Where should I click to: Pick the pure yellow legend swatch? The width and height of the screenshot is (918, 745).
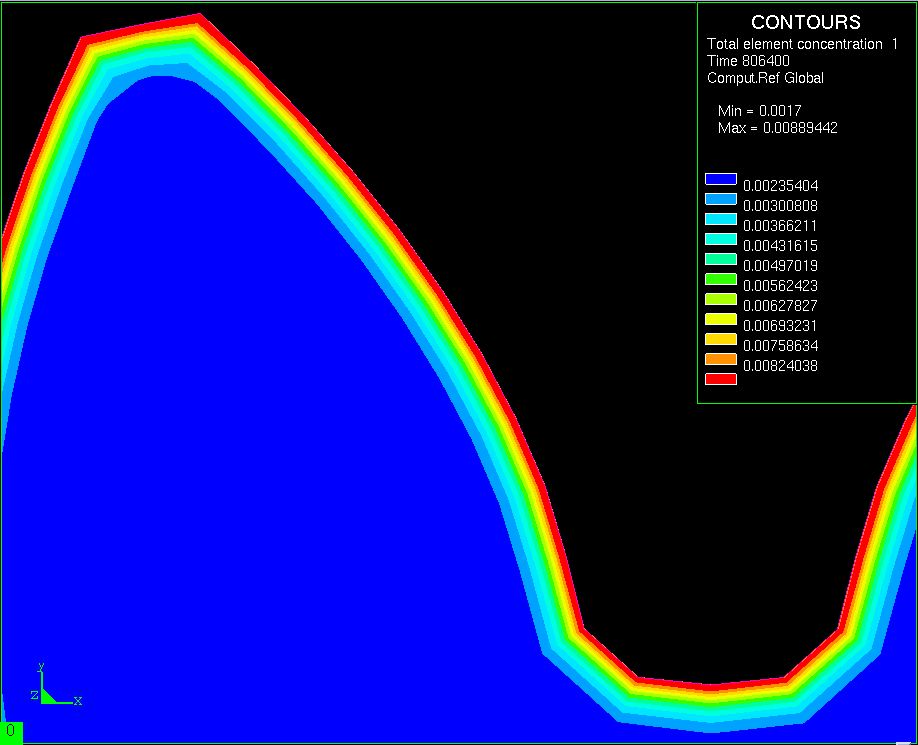pos(720,319)
